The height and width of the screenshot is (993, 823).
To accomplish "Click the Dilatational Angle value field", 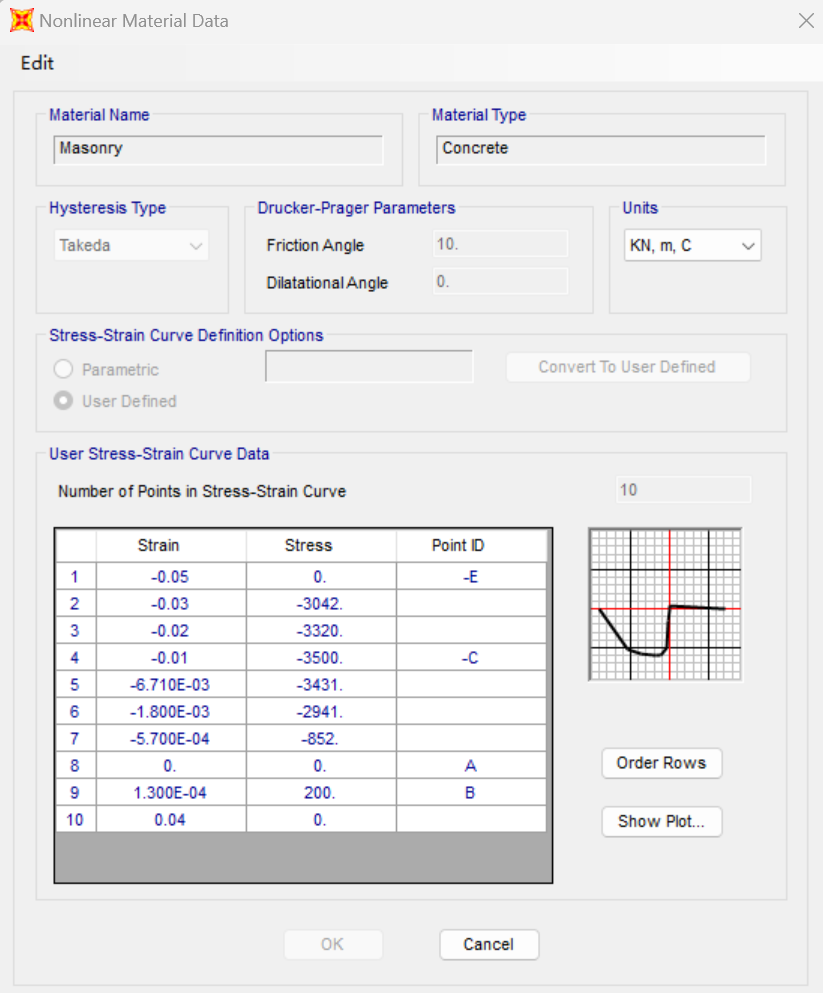I will 500,282.
